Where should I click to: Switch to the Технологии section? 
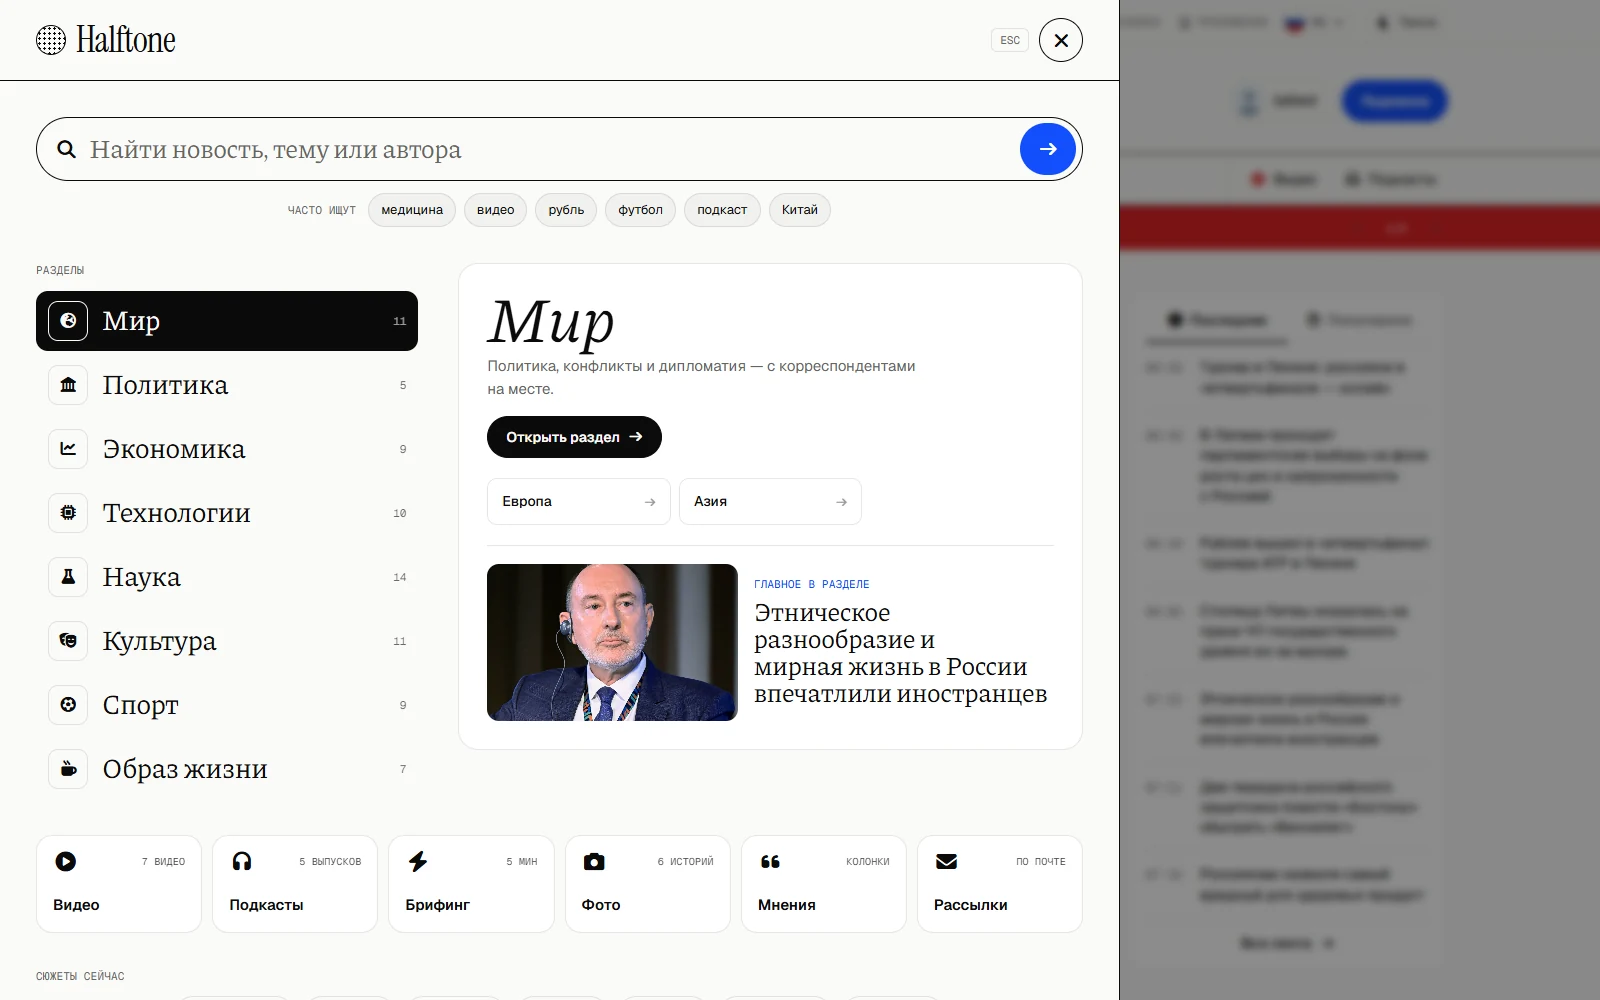tap(227, 513)
